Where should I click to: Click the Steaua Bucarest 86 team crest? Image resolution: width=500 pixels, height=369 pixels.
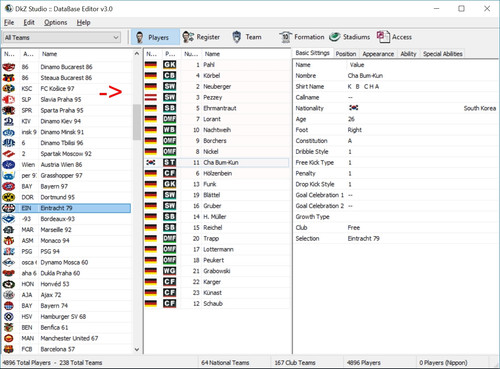tap(9, 78)
